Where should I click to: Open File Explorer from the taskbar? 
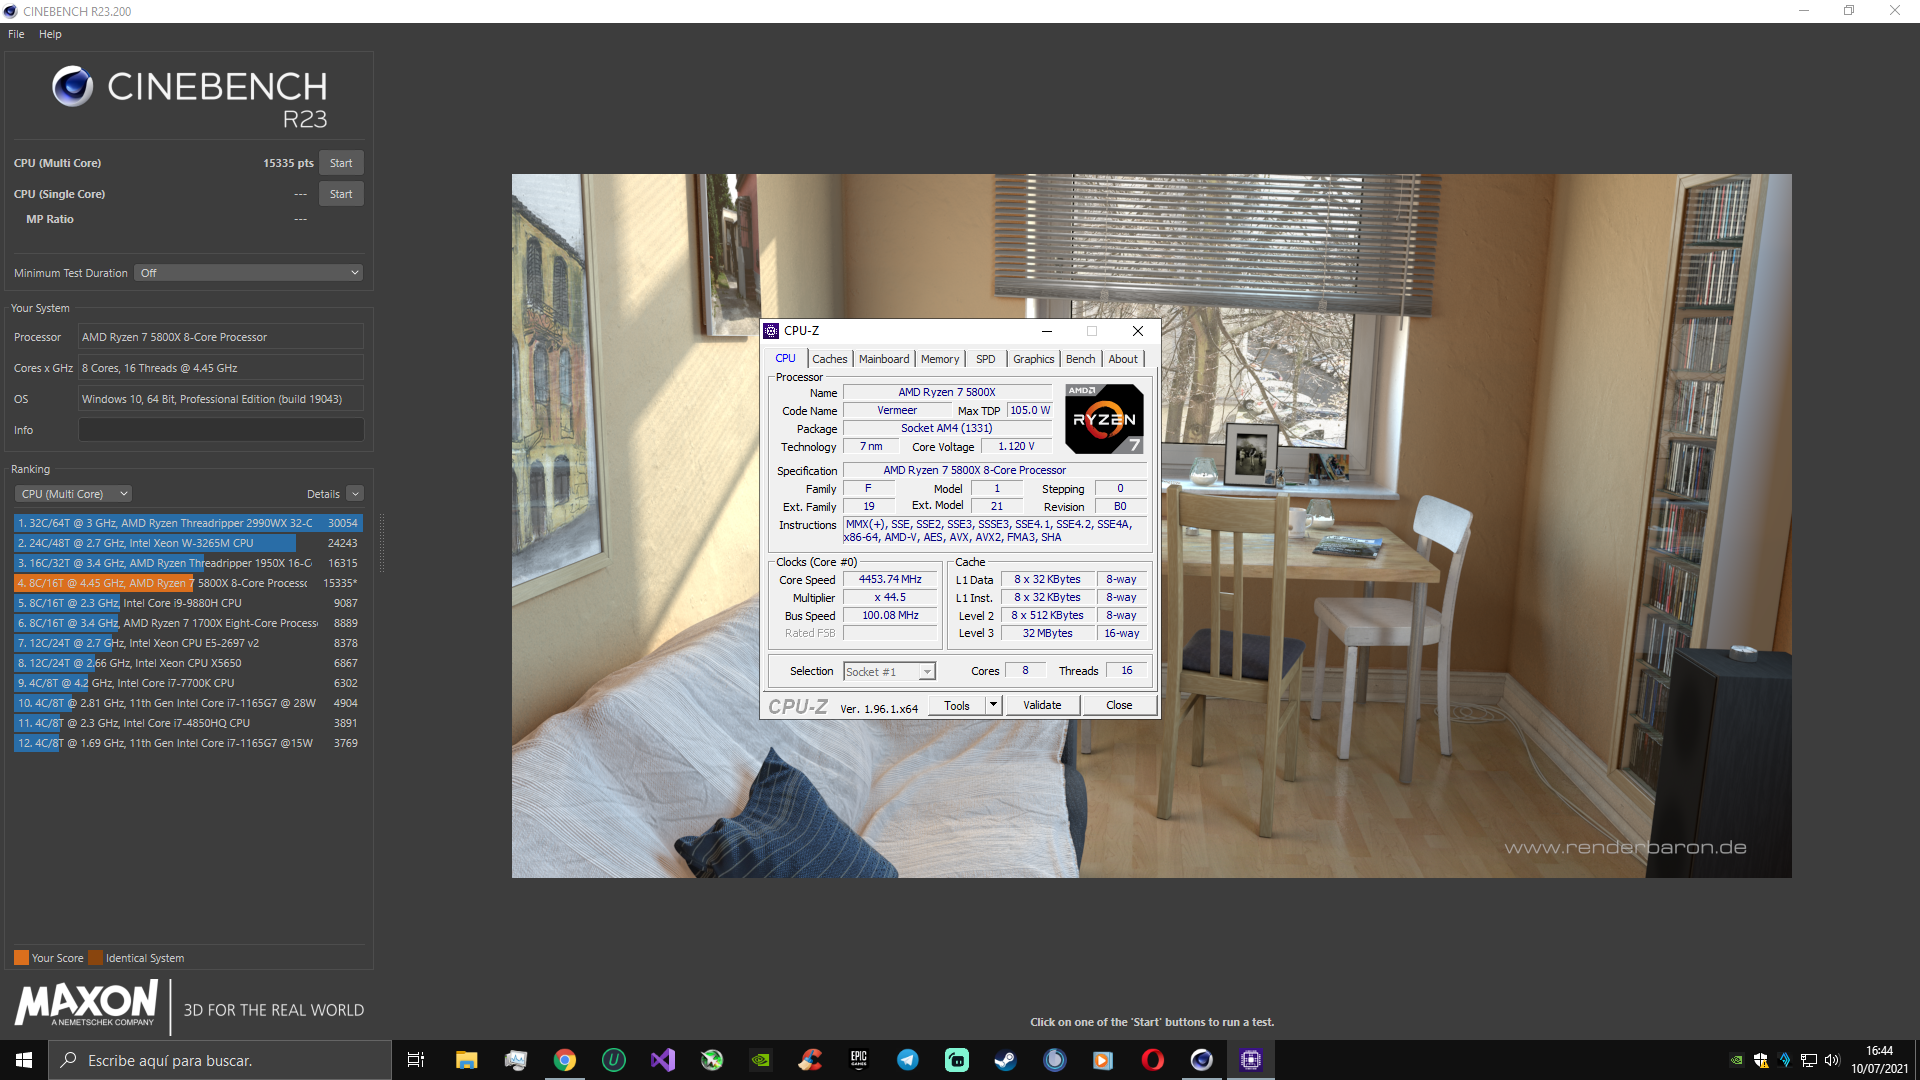pos(466,1060)
